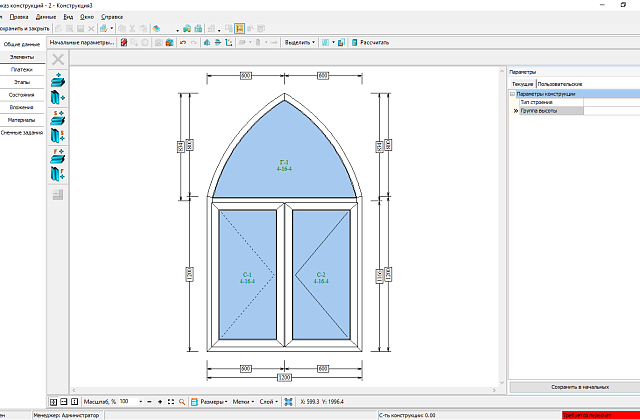This screenshot has width=640, height=420.
Task: Zoom in with the plus button
Action: (160, 402)
